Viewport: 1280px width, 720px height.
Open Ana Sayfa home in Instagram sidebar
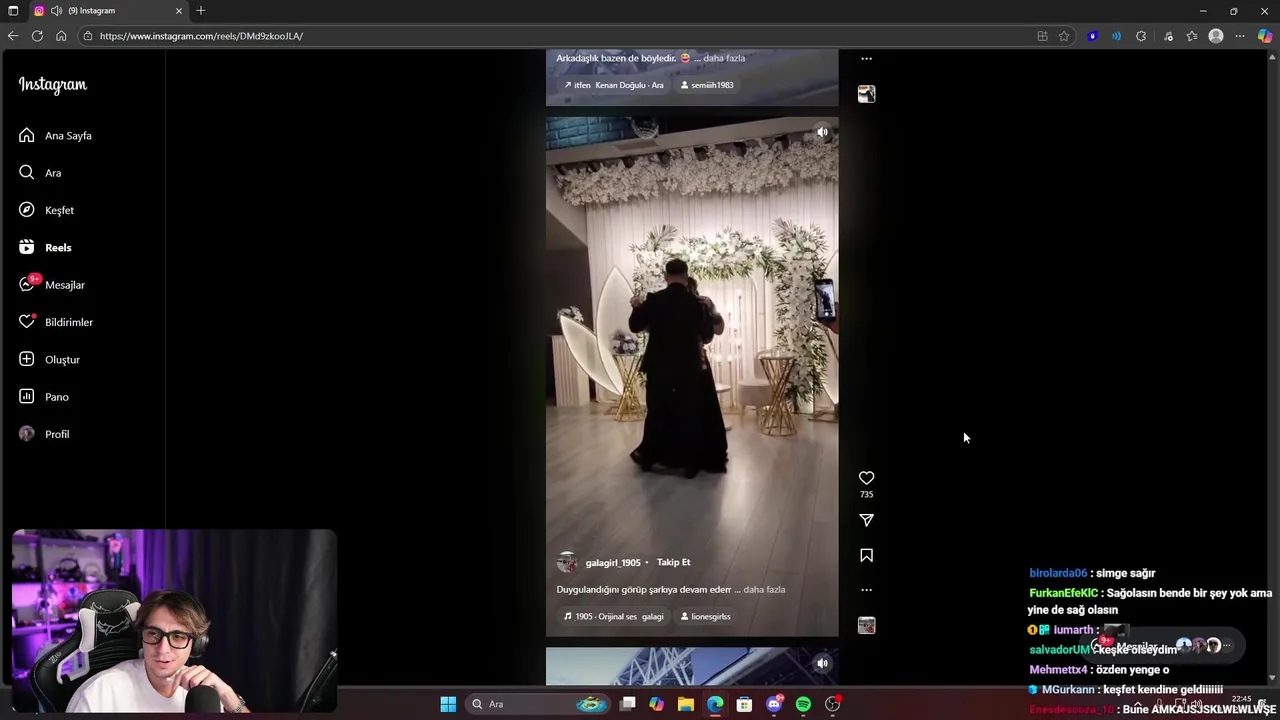click(56, 135)
